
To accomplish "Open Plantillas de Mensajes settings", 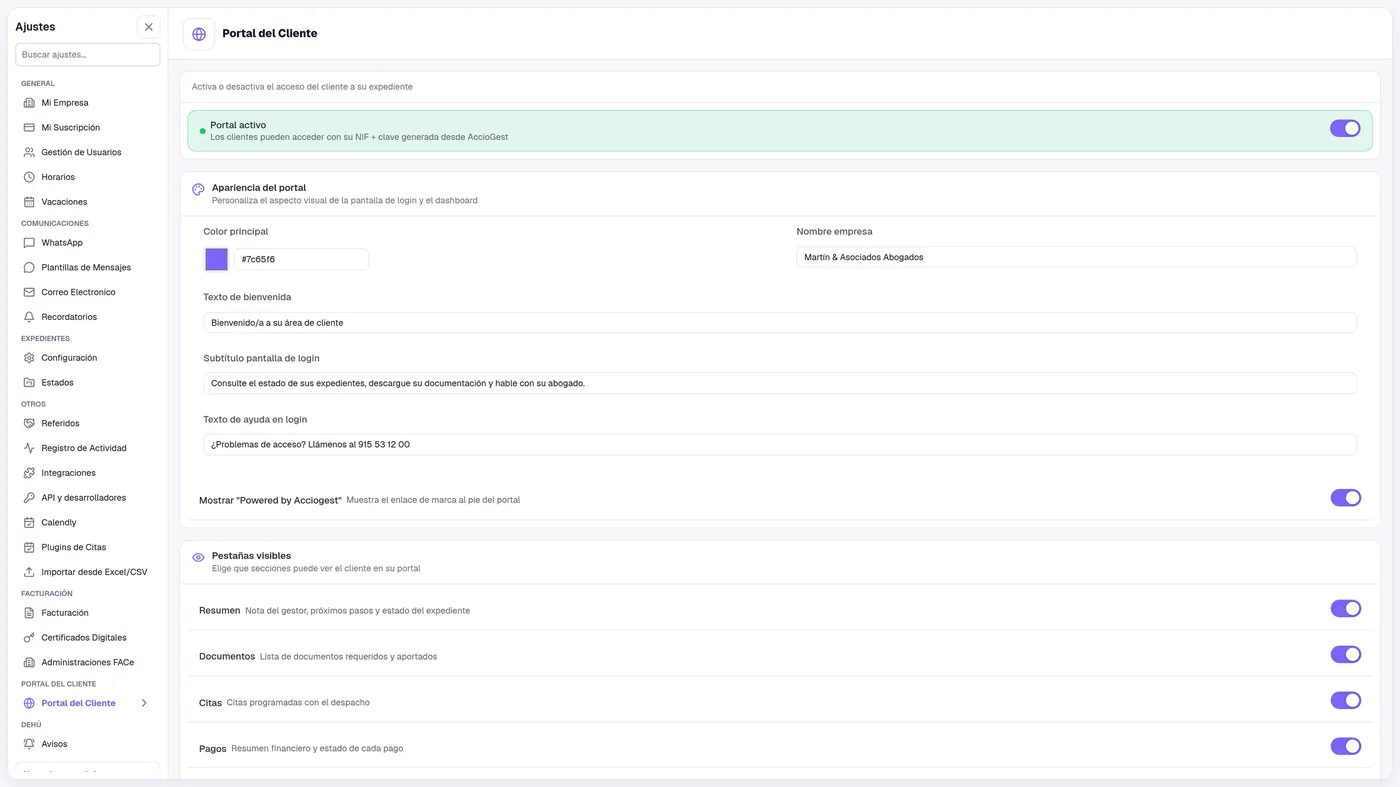I will (86, 268).
